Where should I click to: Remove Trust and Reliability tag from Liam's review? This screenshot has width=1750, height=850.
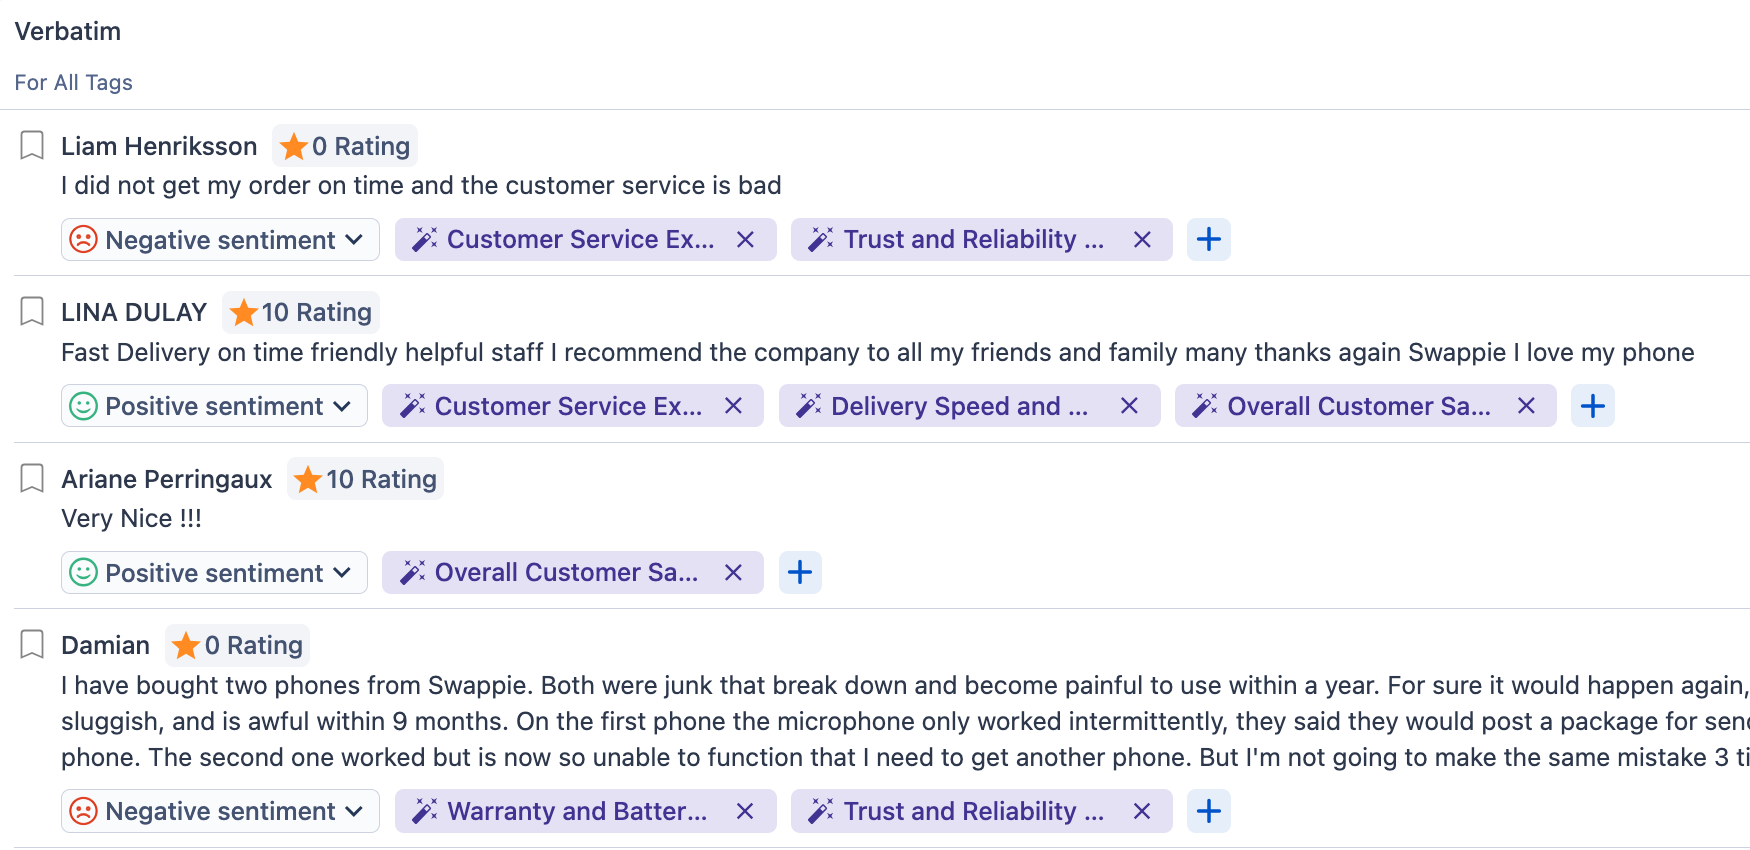pyautogui.click(x=1142, y=239)
